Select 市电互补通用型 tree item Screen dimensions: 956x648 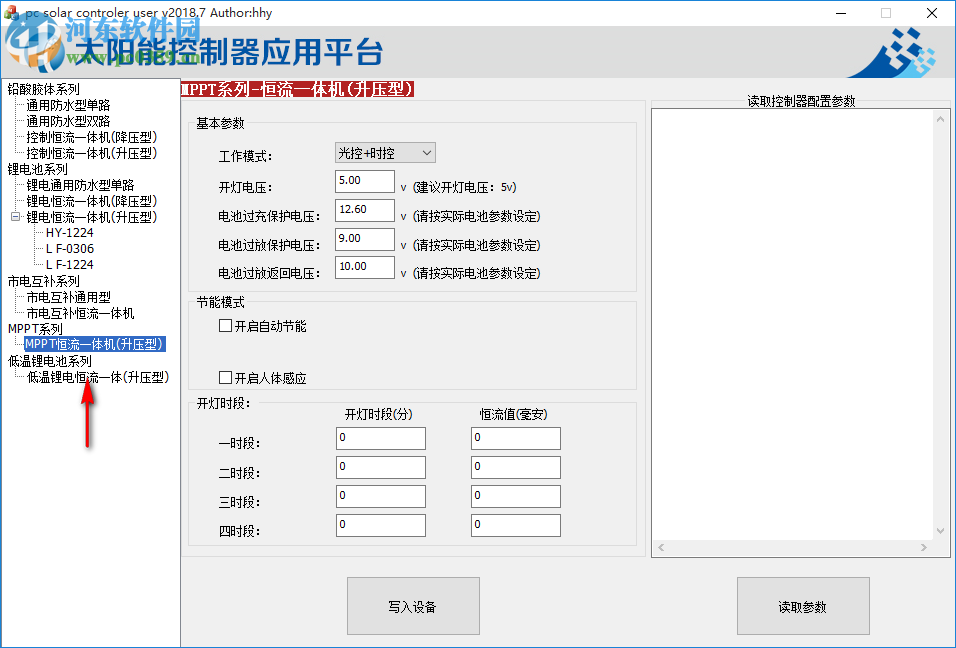point(68,297)
